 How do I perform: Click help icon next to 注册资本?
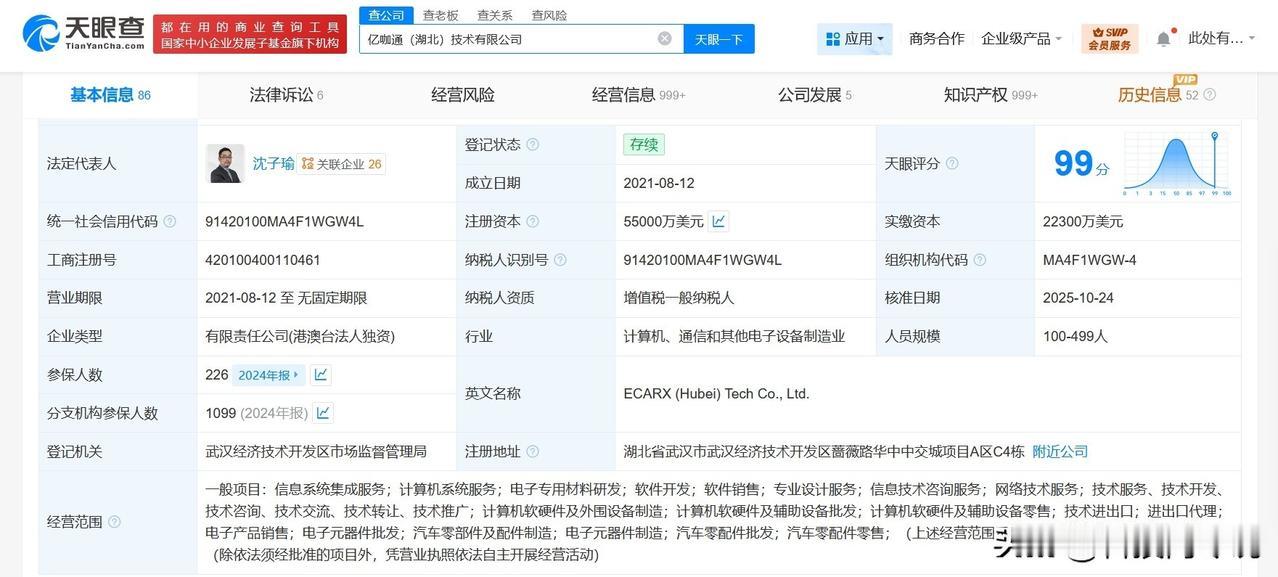click(x=533, y=222)
